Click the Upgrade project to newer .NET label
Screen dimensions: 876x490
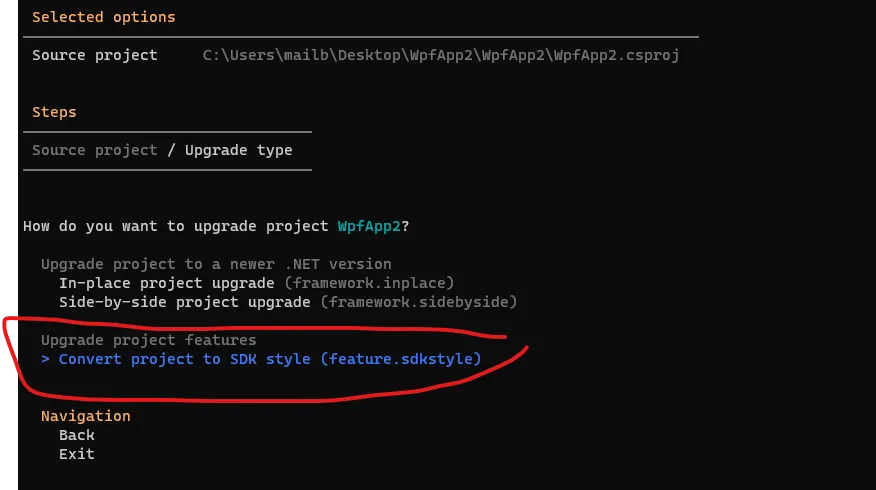216,264
